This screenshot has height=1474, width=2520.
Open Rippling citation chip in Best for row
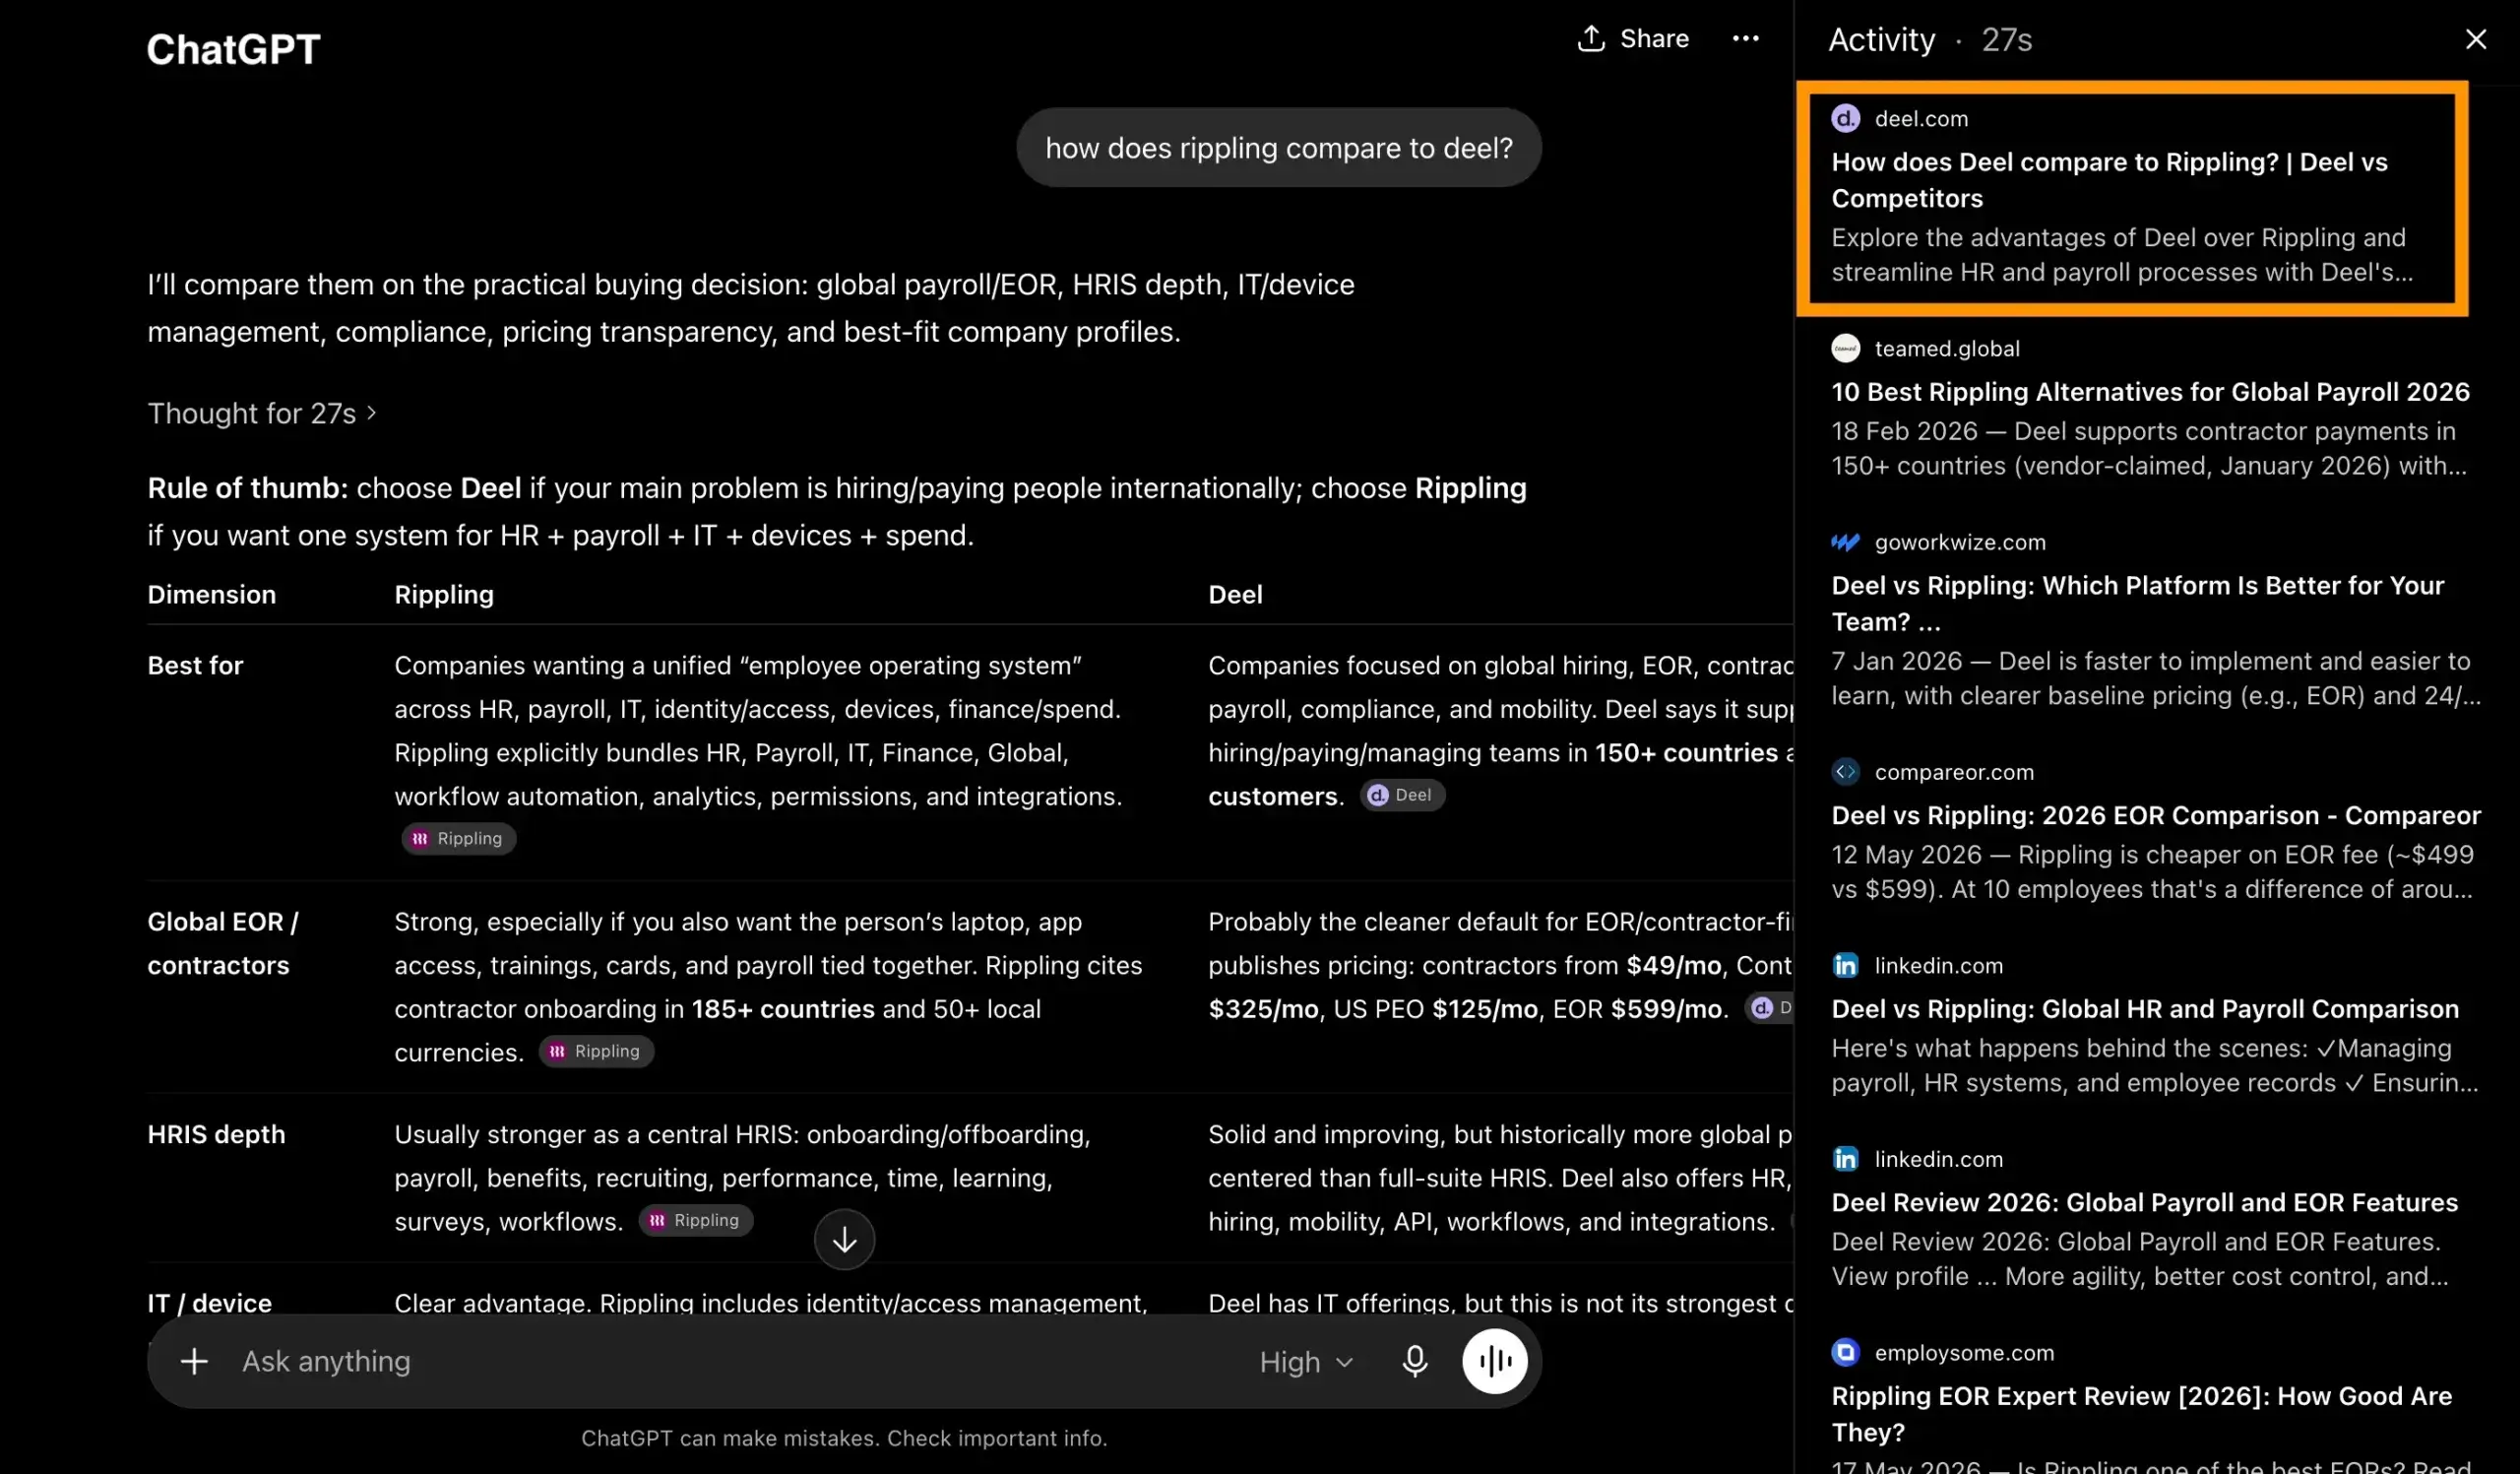pos(459,839)
